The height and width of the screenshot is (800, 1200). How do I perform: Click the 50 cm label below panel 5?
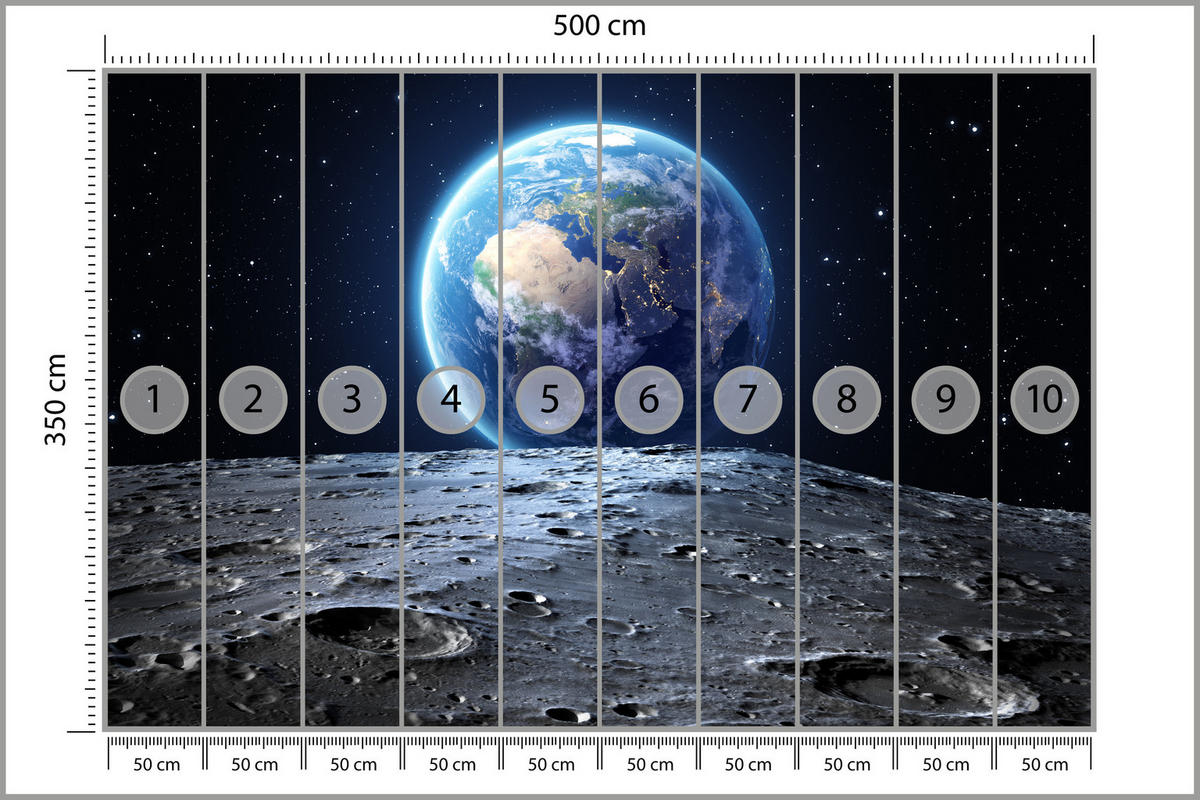pos(551,765)
